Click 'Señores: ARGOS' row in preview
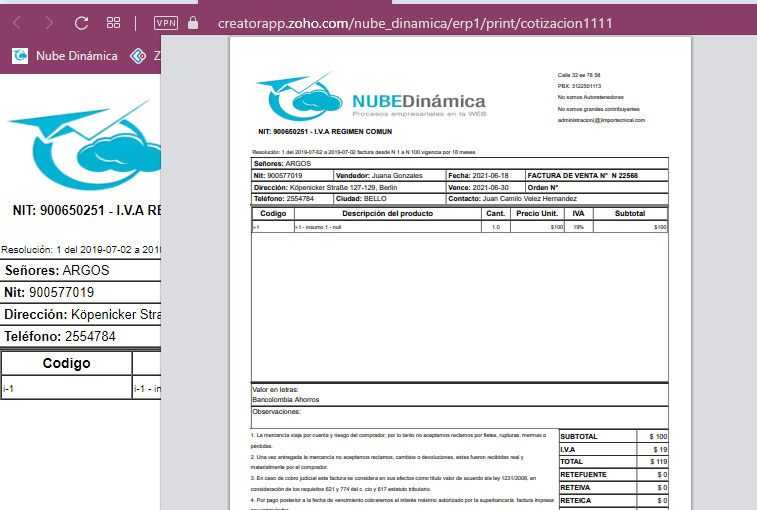Image resolution: width=757 pixels, height=510 pixels. click(460, 163)
